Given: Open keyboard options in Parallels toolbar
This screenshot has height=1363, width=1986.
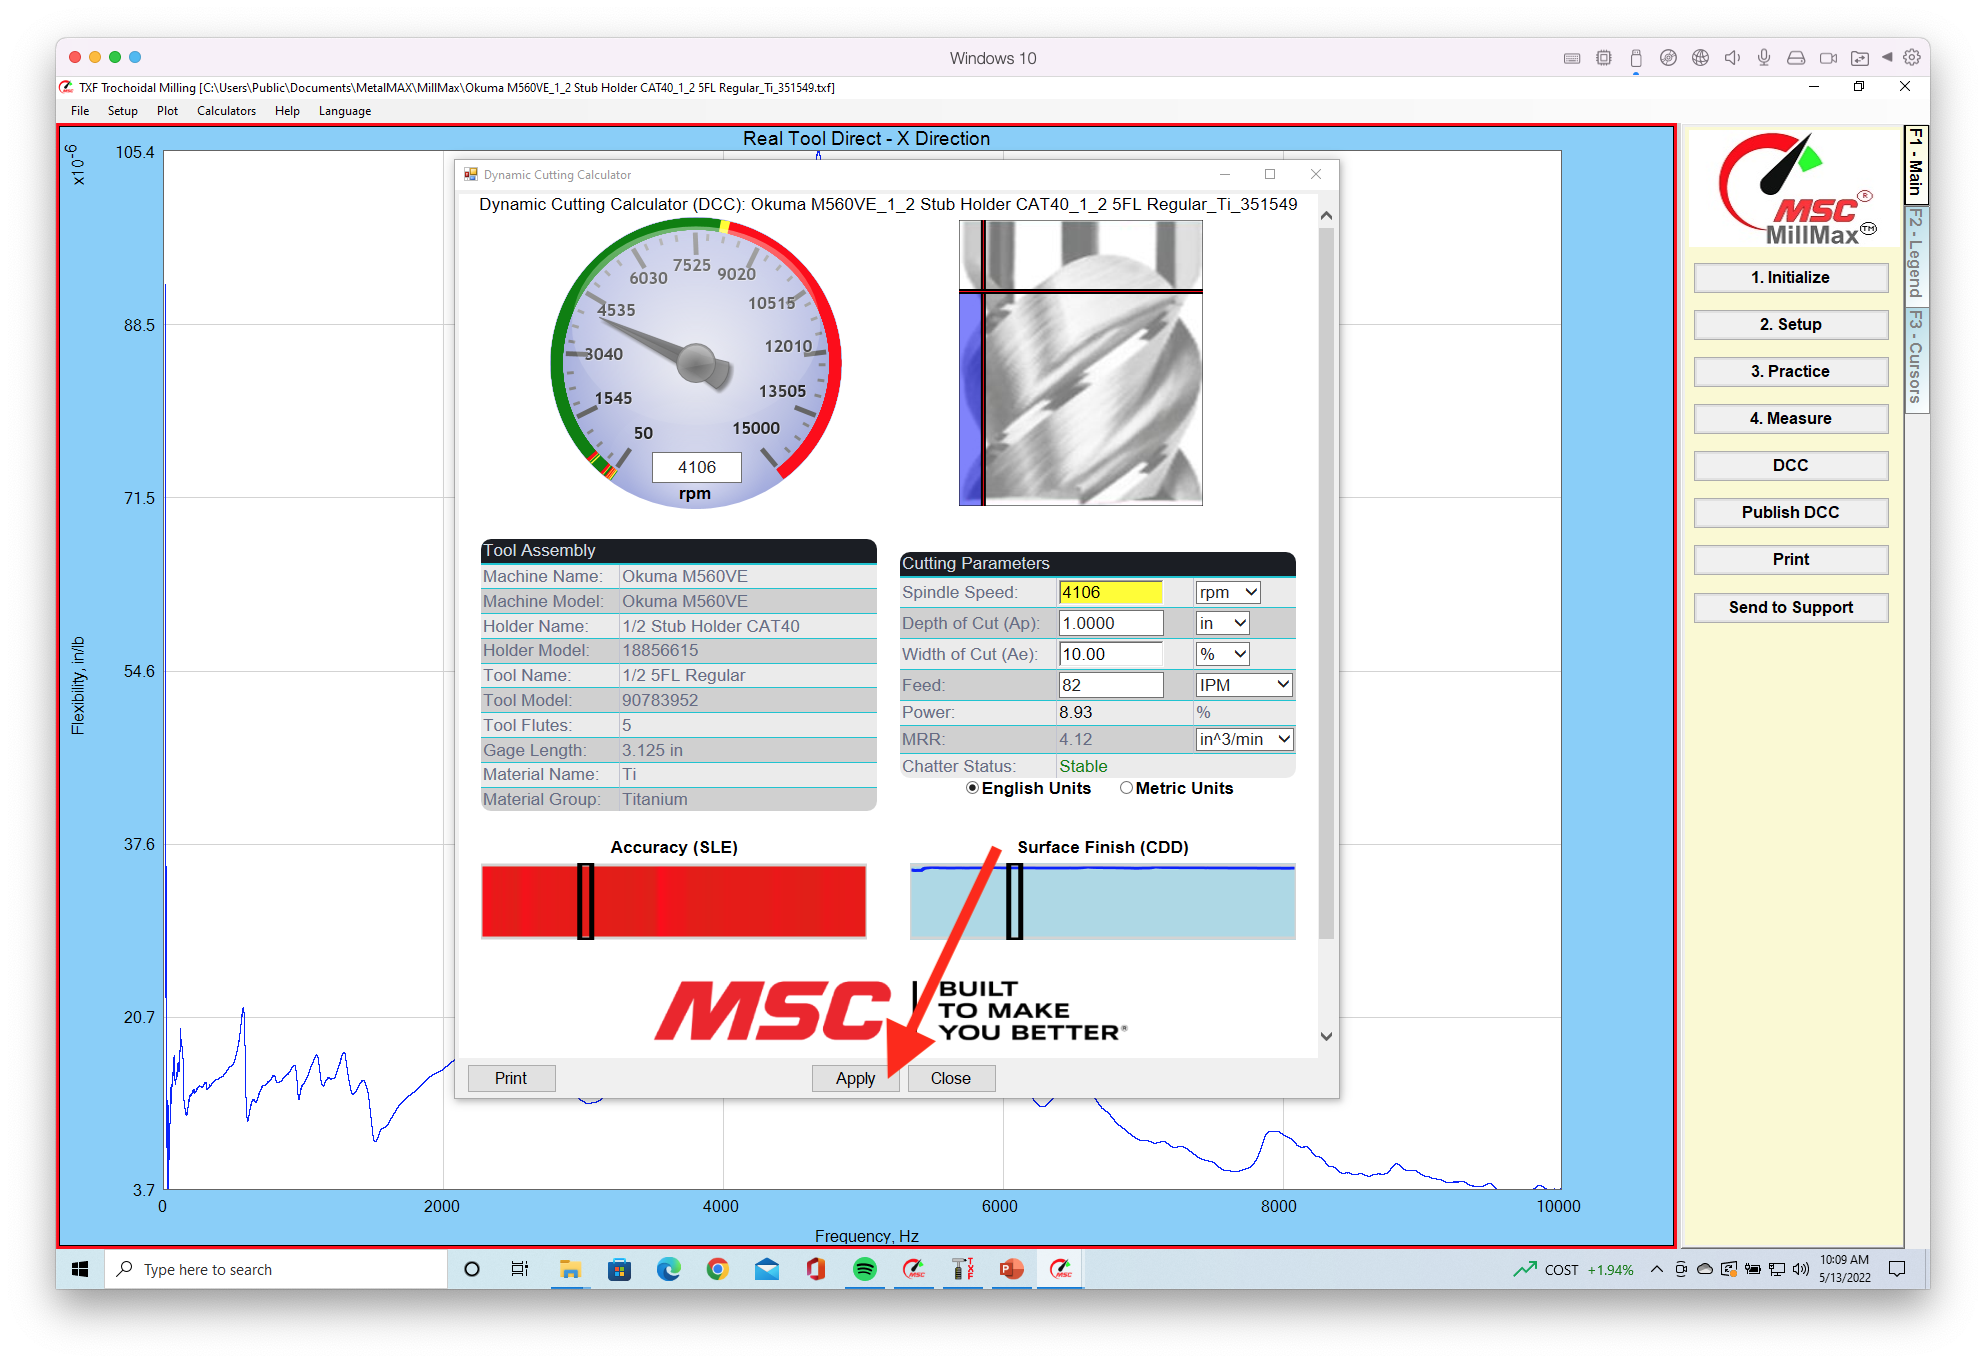Looking at the screenshot, I should (x=1572, y=58).
